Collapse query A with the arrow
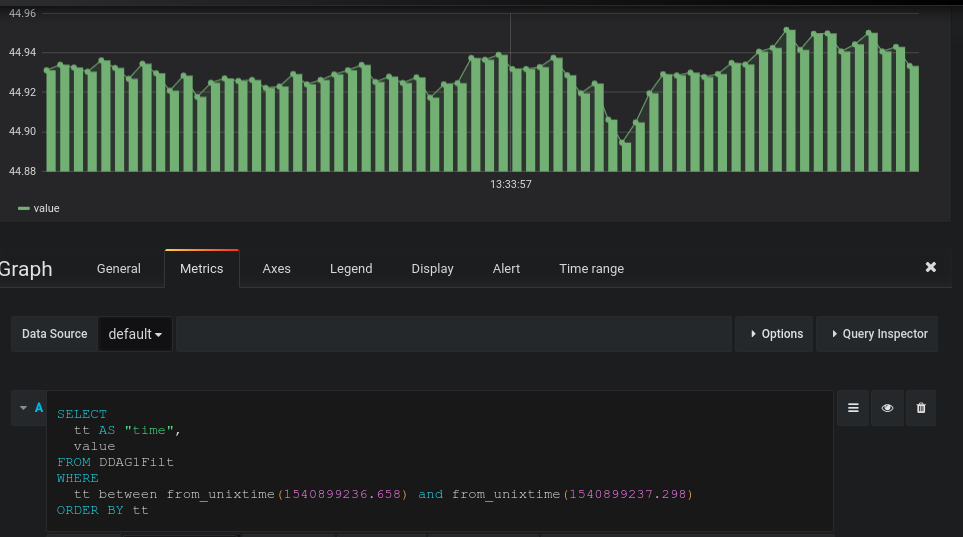This screenshot has height=537, width=963. pos(23,408)
